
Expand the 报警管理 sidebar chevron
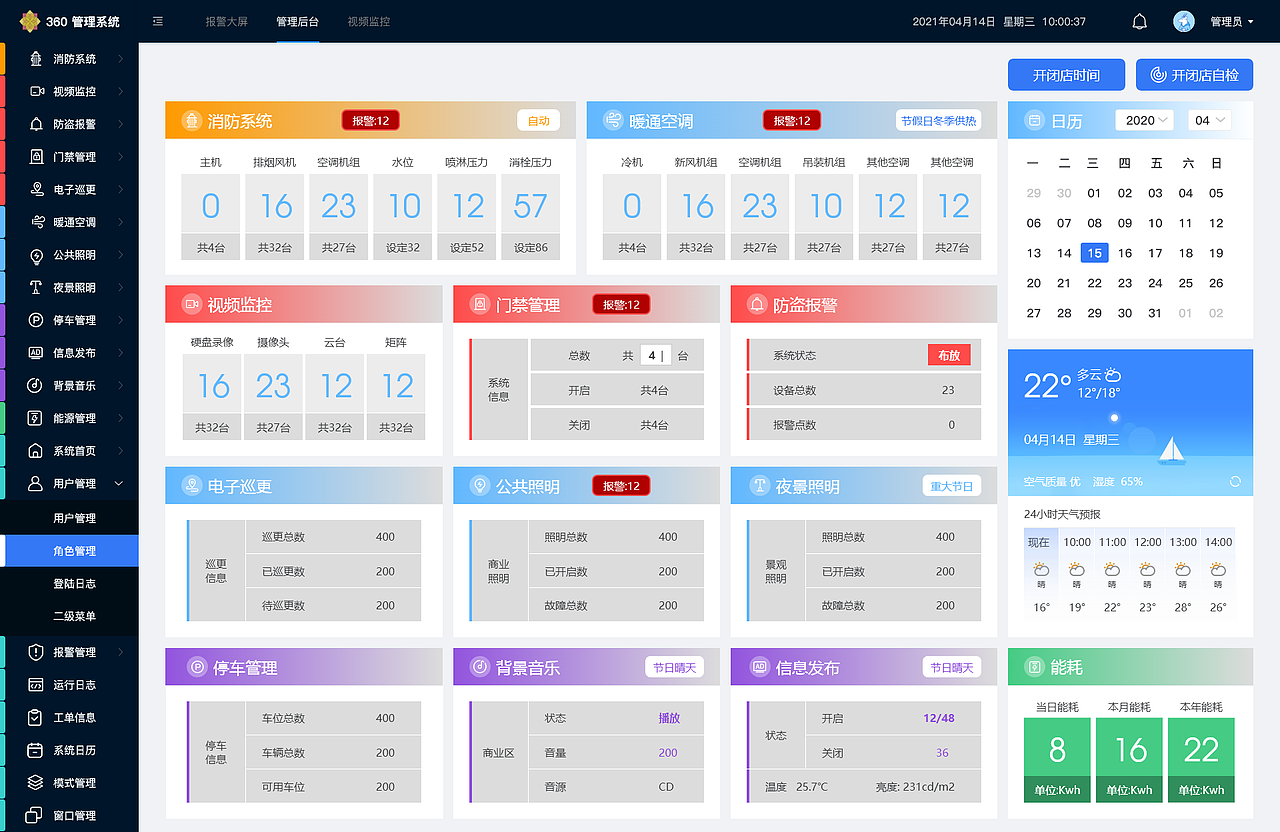click(120, 652)
